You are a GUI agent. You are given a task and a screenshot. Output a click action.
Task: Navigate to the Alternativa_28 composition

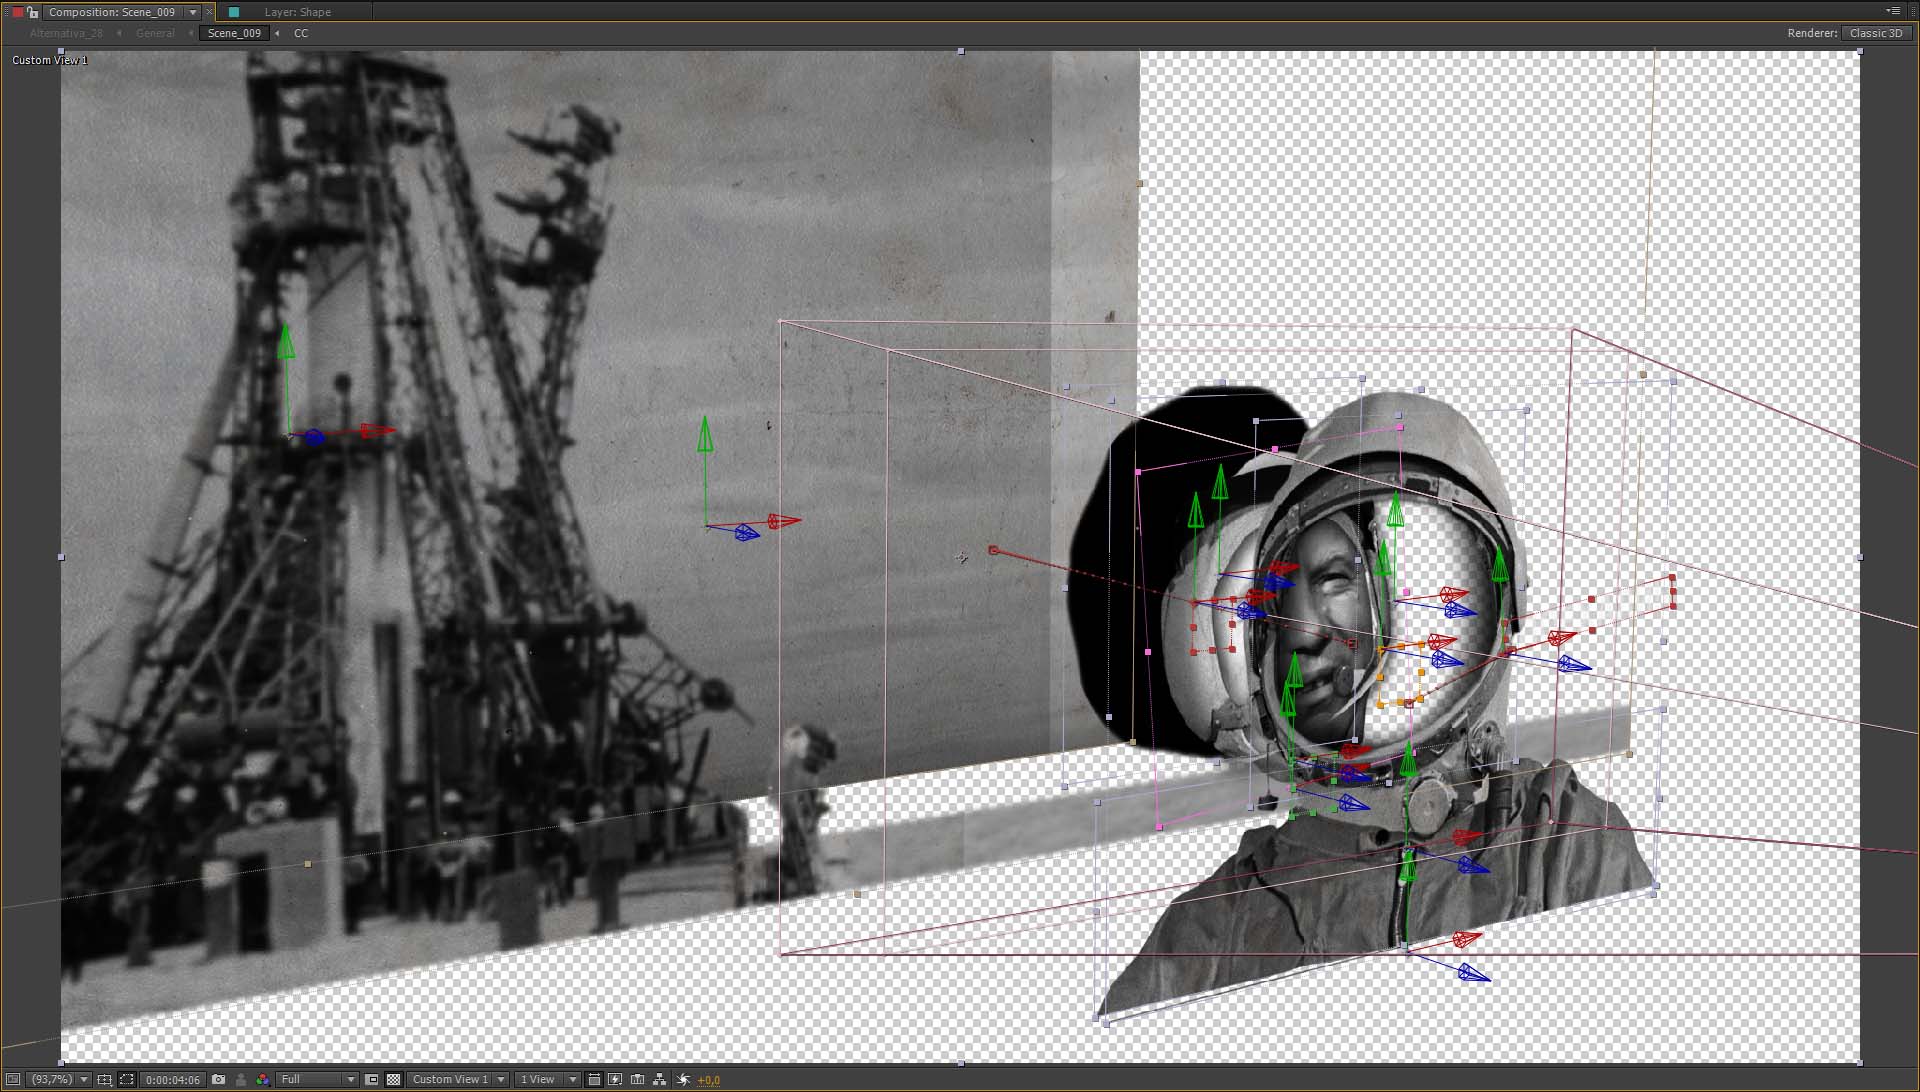click(66, 33)
